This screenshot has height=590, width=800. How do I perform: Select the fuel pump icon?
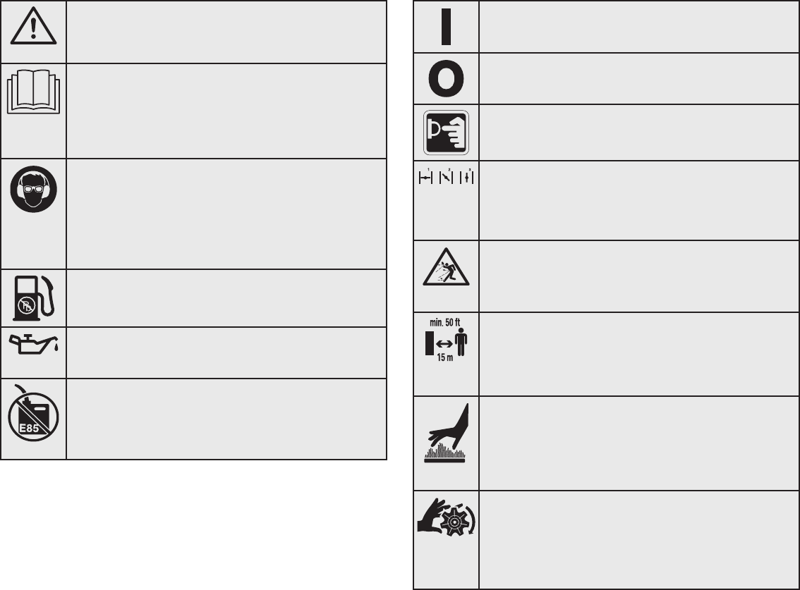pos(34,298)
